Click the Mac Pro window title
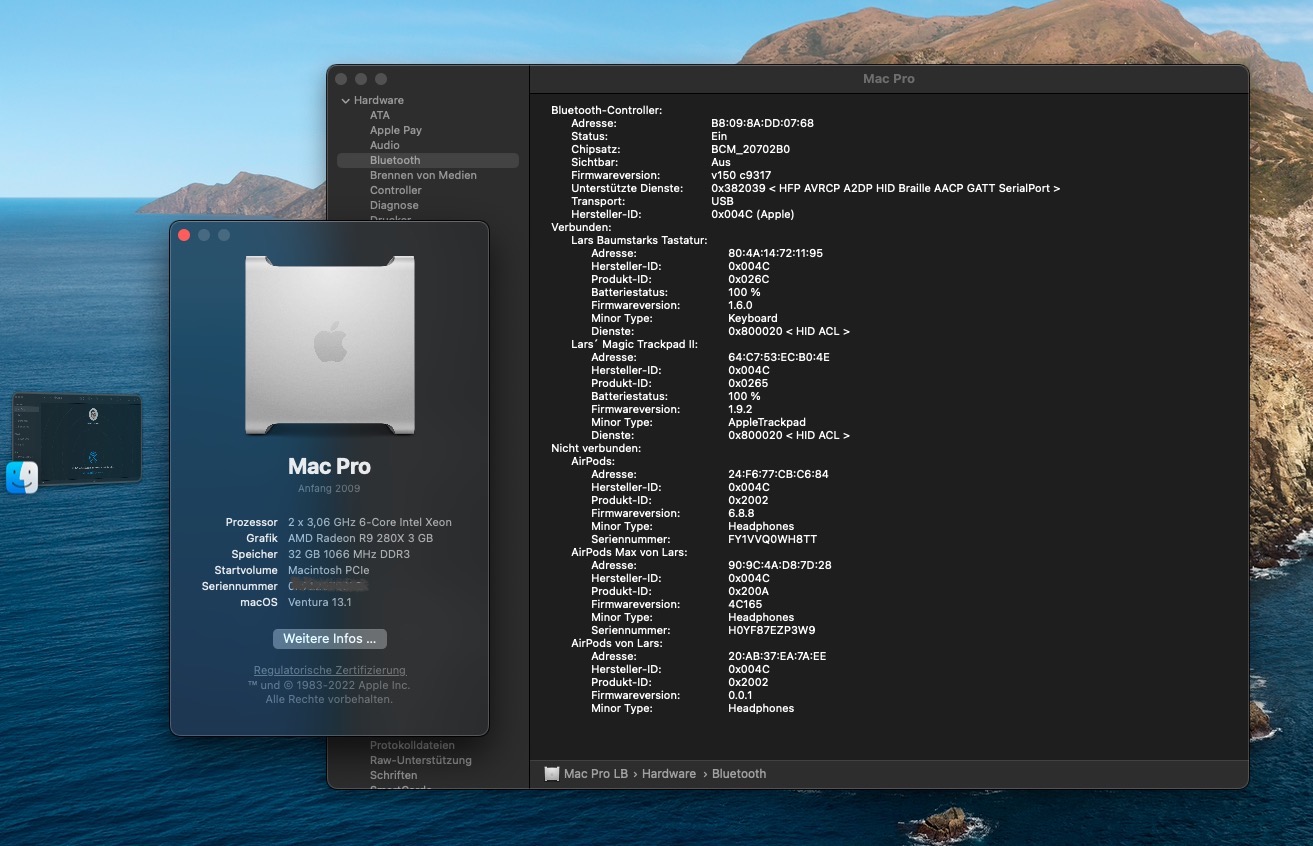Screen dimensions: 1313x846 [x=889, y=79]
